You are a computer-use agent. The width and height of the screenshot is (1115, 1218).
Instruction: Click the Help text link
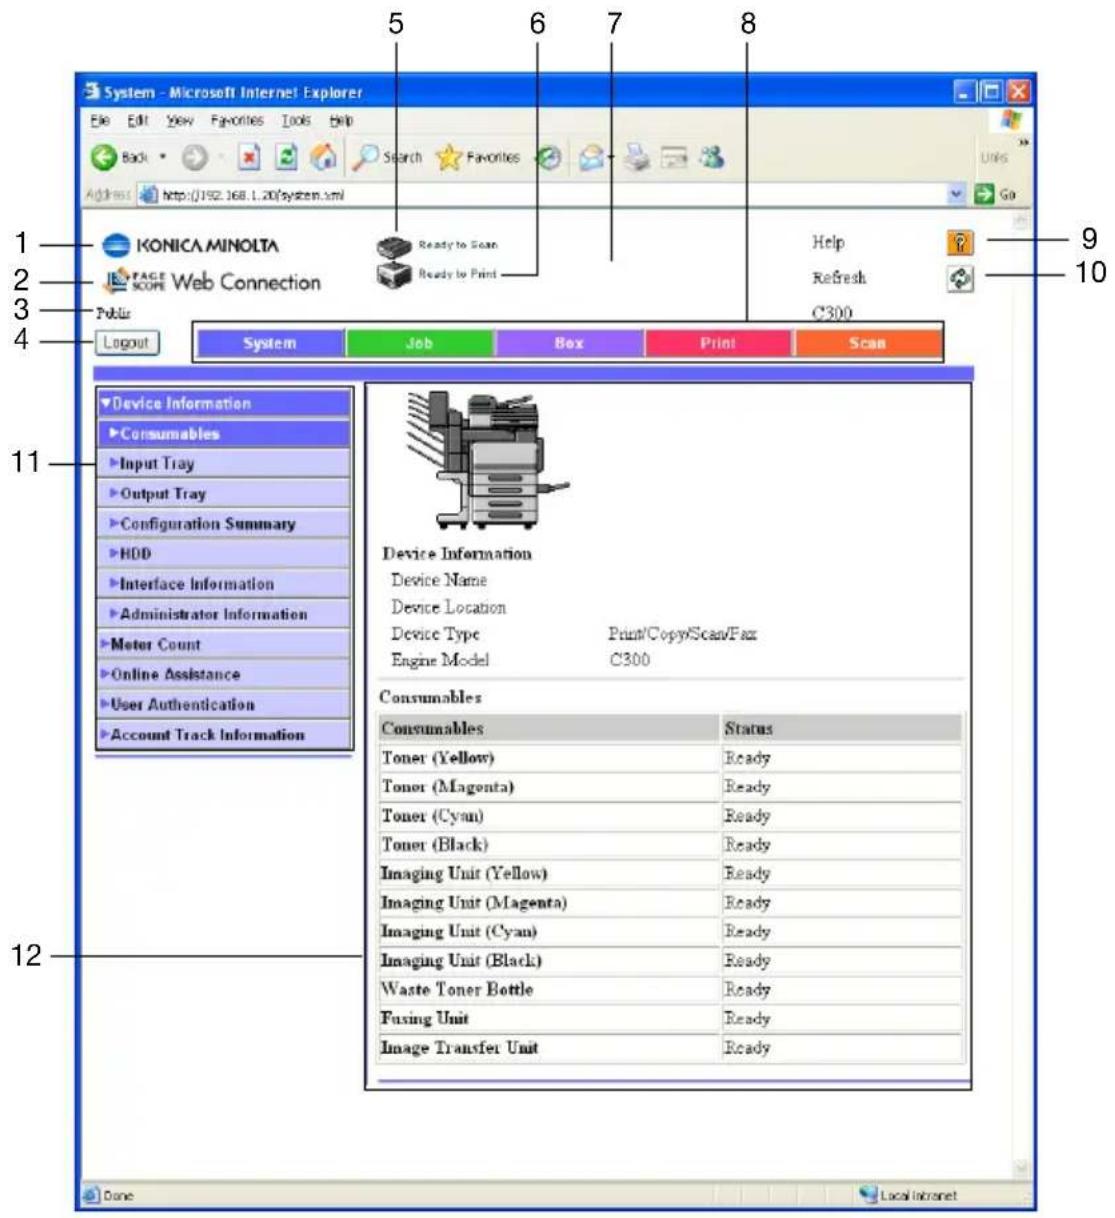(x=828, y=242)
